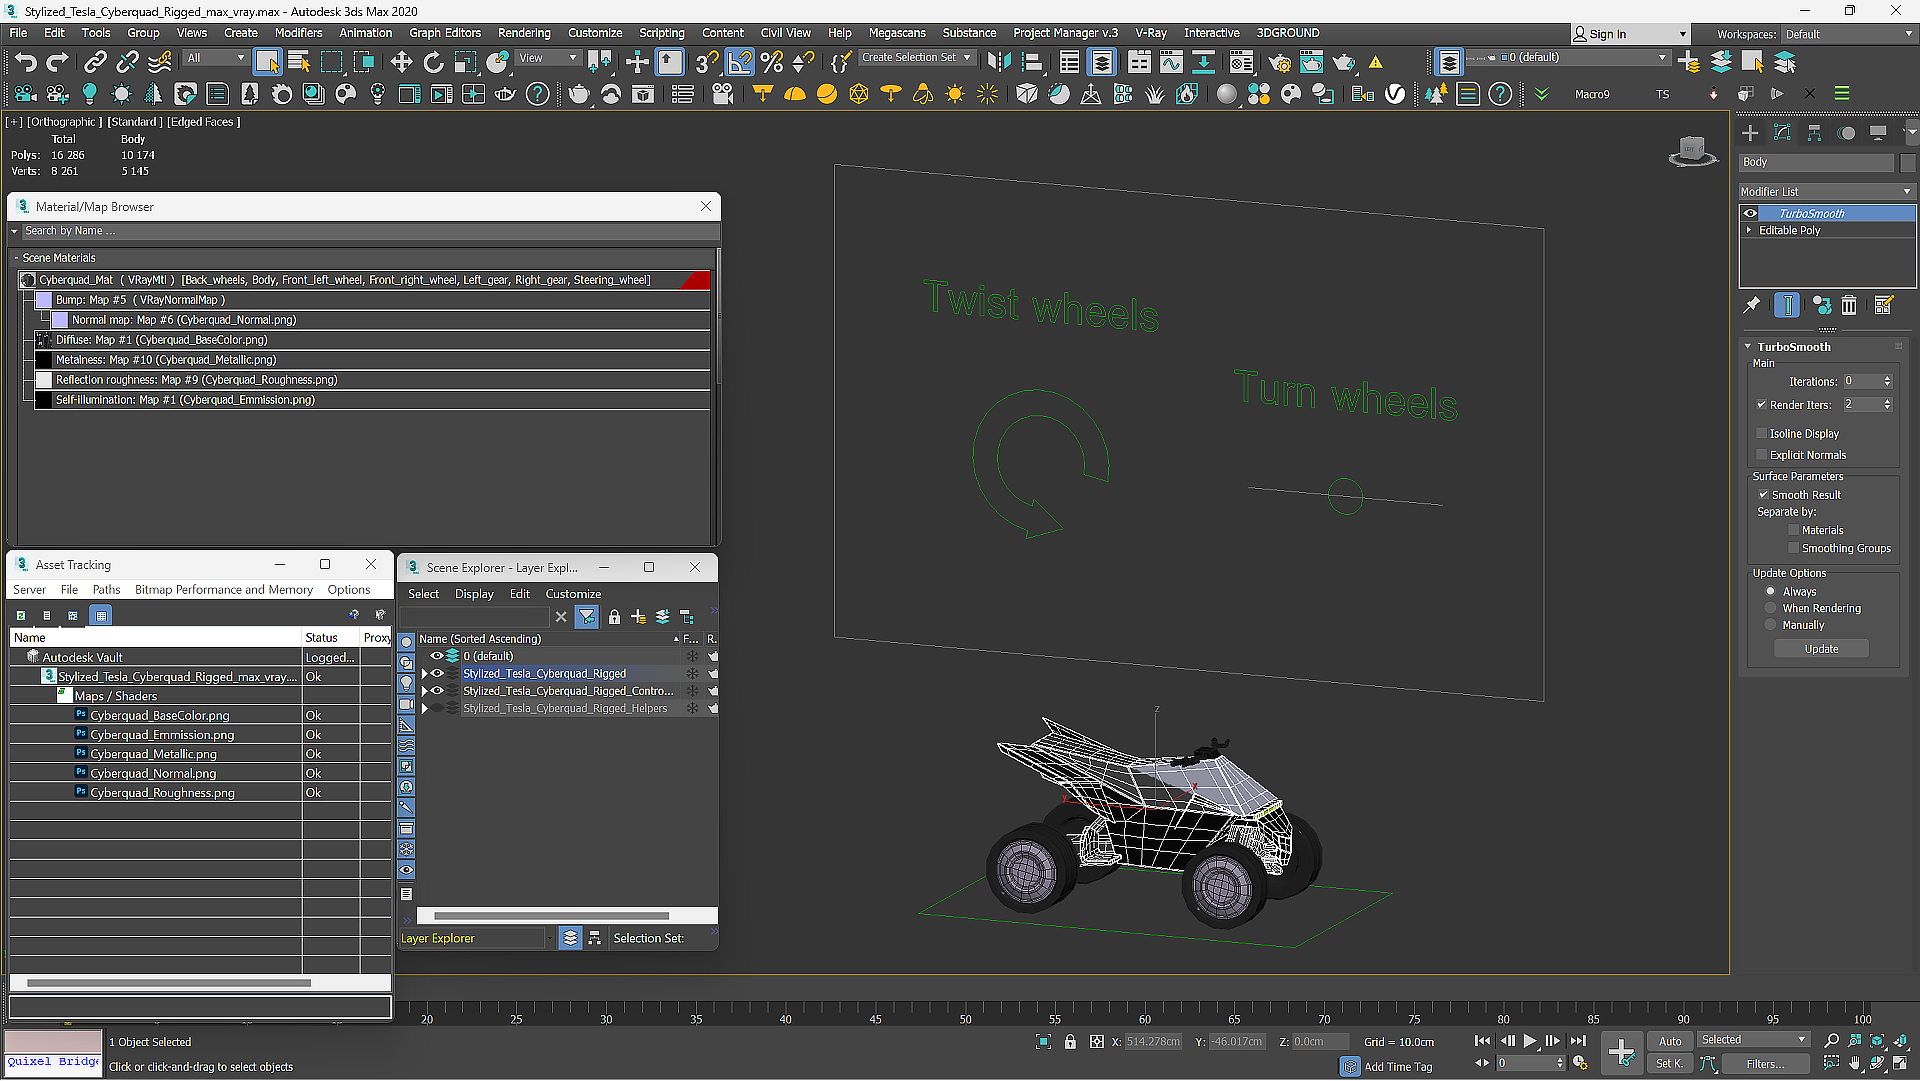Click Pin Stack icon
The width and height of the screenshot is (1920, 1081).
tap(1752, 305)
